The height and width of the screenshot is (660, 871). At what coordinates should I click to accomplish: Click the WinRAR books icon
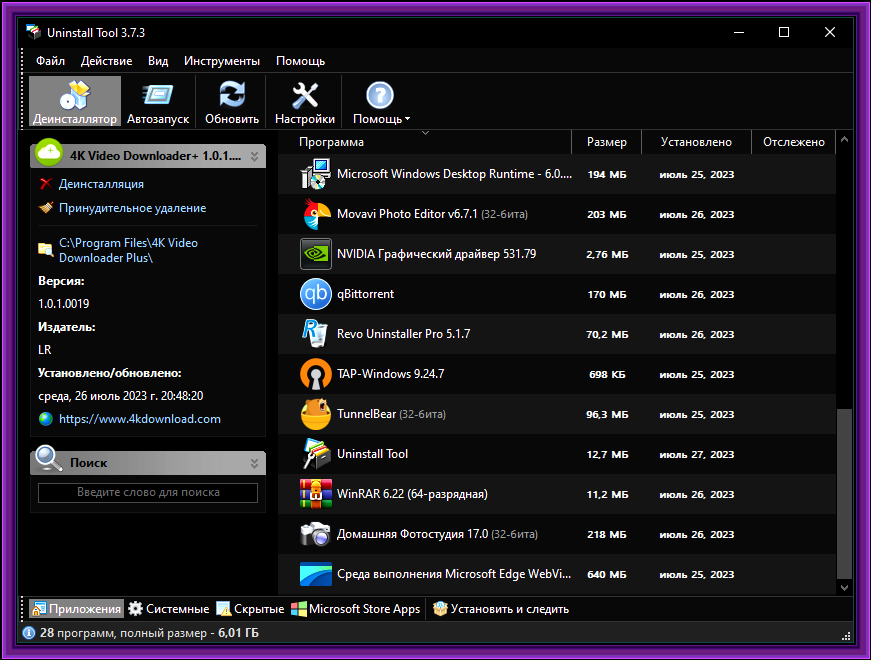(x=316, y=494)
